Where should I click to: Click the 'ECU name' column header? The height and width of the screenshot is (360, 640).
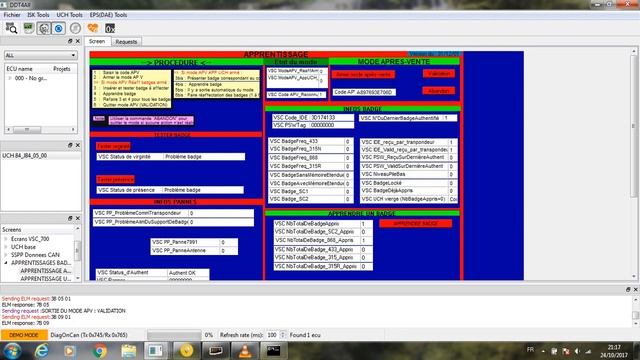click(x=20, y=69)
